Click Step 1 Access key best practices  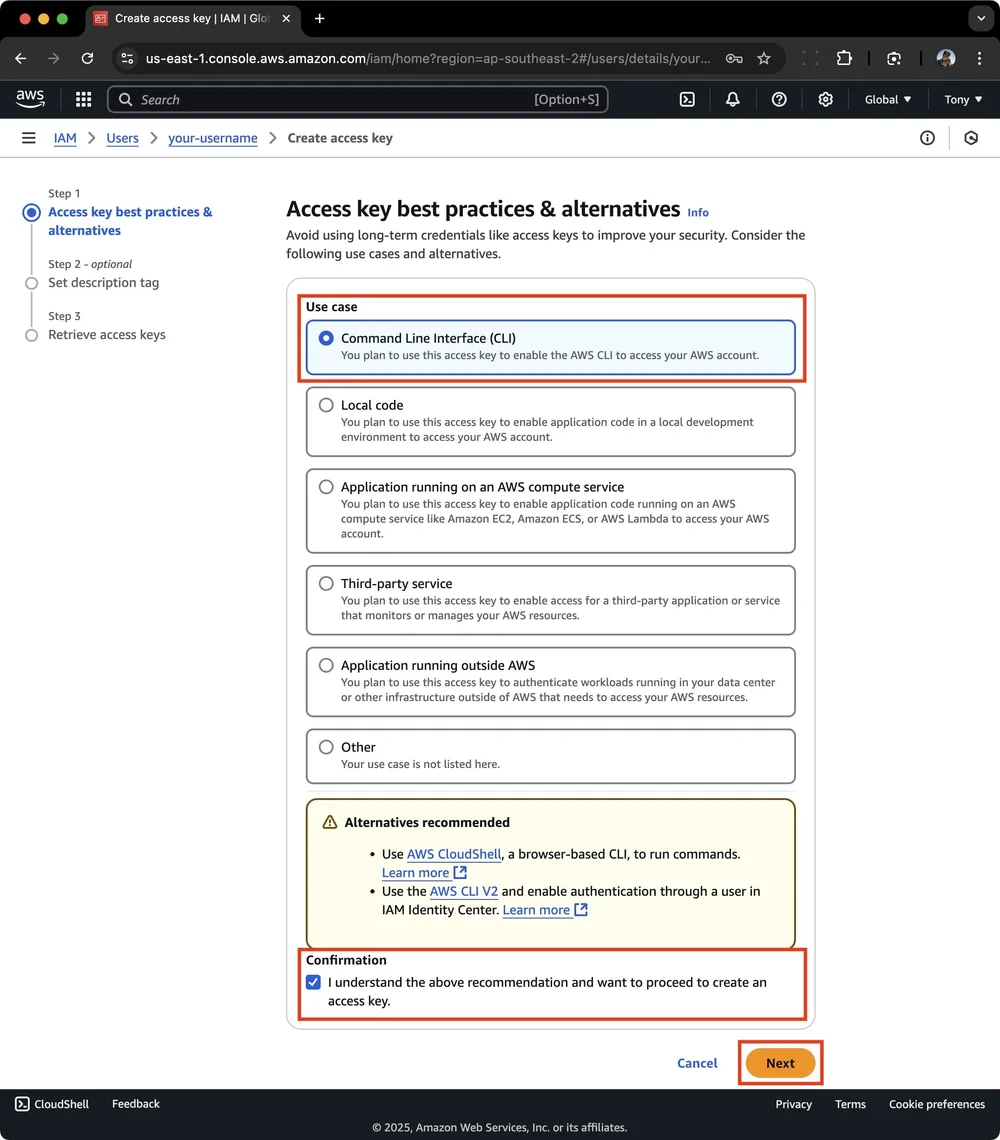[130, 221]
